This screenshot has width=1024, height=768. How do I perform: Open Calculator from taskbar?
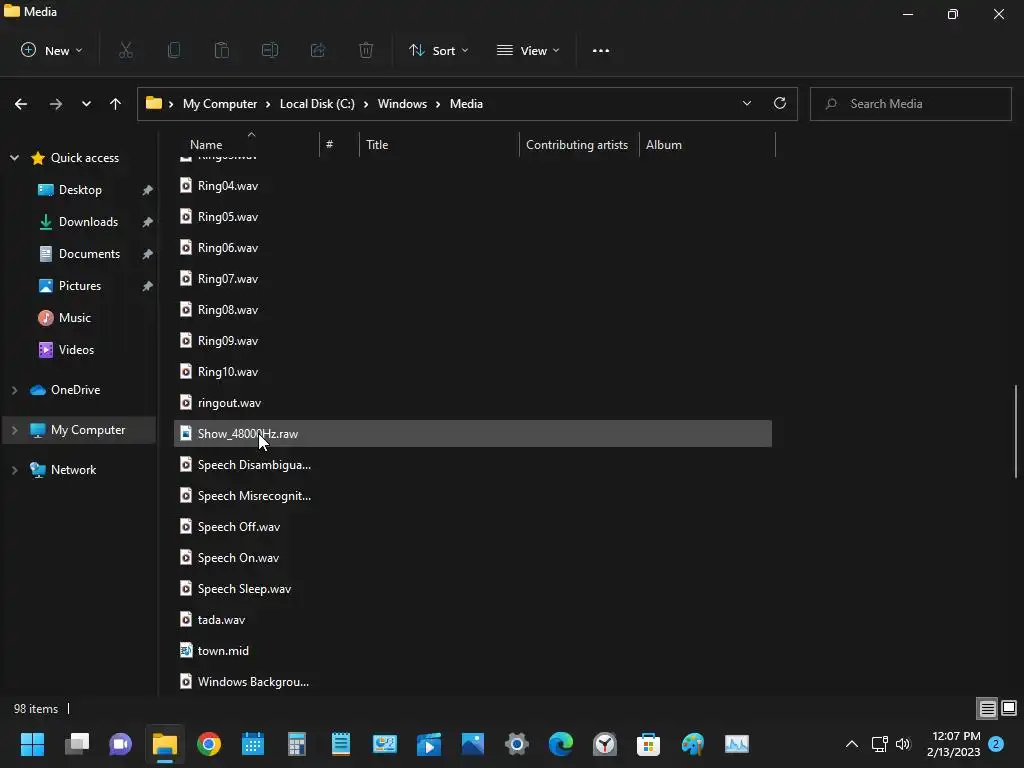point(296,744)
